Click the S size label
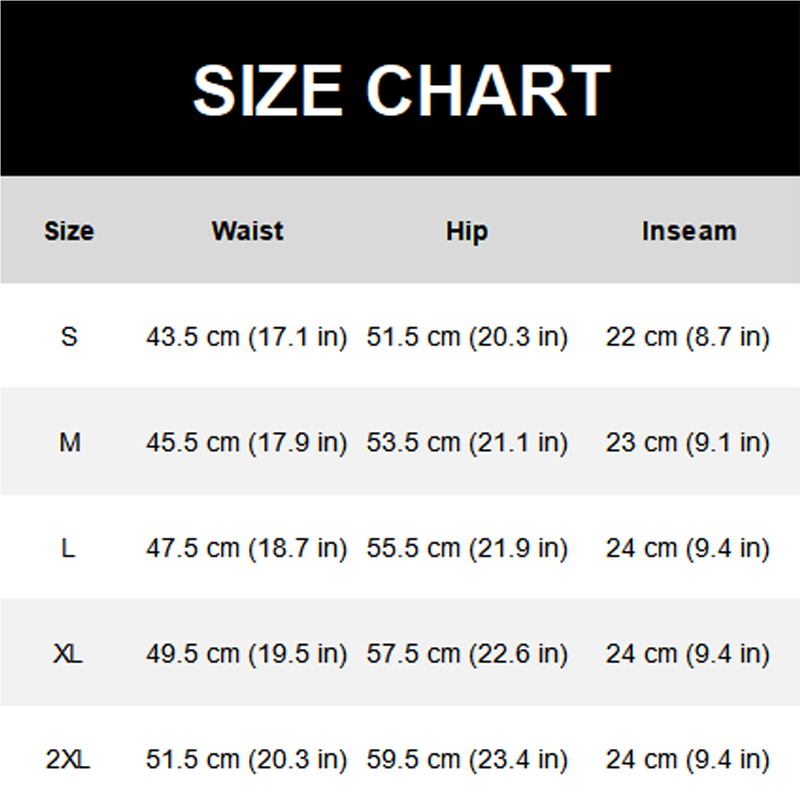The height and width of the screenshot is (800, 800). (68, 337)
